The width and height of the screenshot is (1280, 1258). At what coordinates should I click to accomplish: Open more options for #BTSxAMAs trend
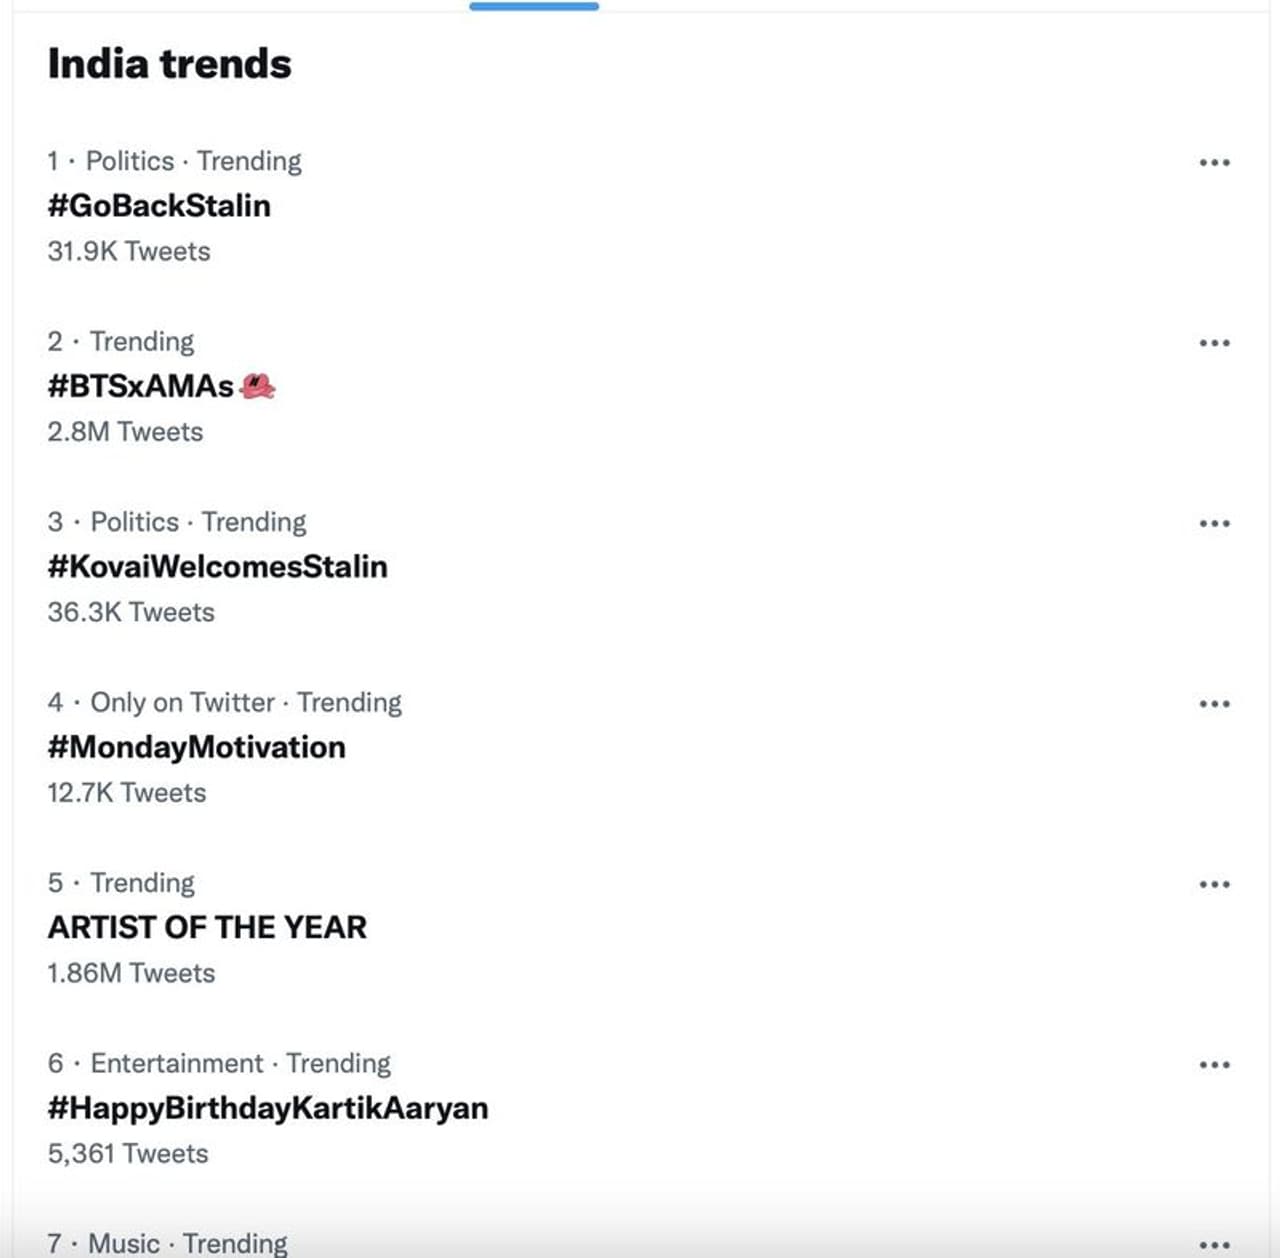point(1214,343)
